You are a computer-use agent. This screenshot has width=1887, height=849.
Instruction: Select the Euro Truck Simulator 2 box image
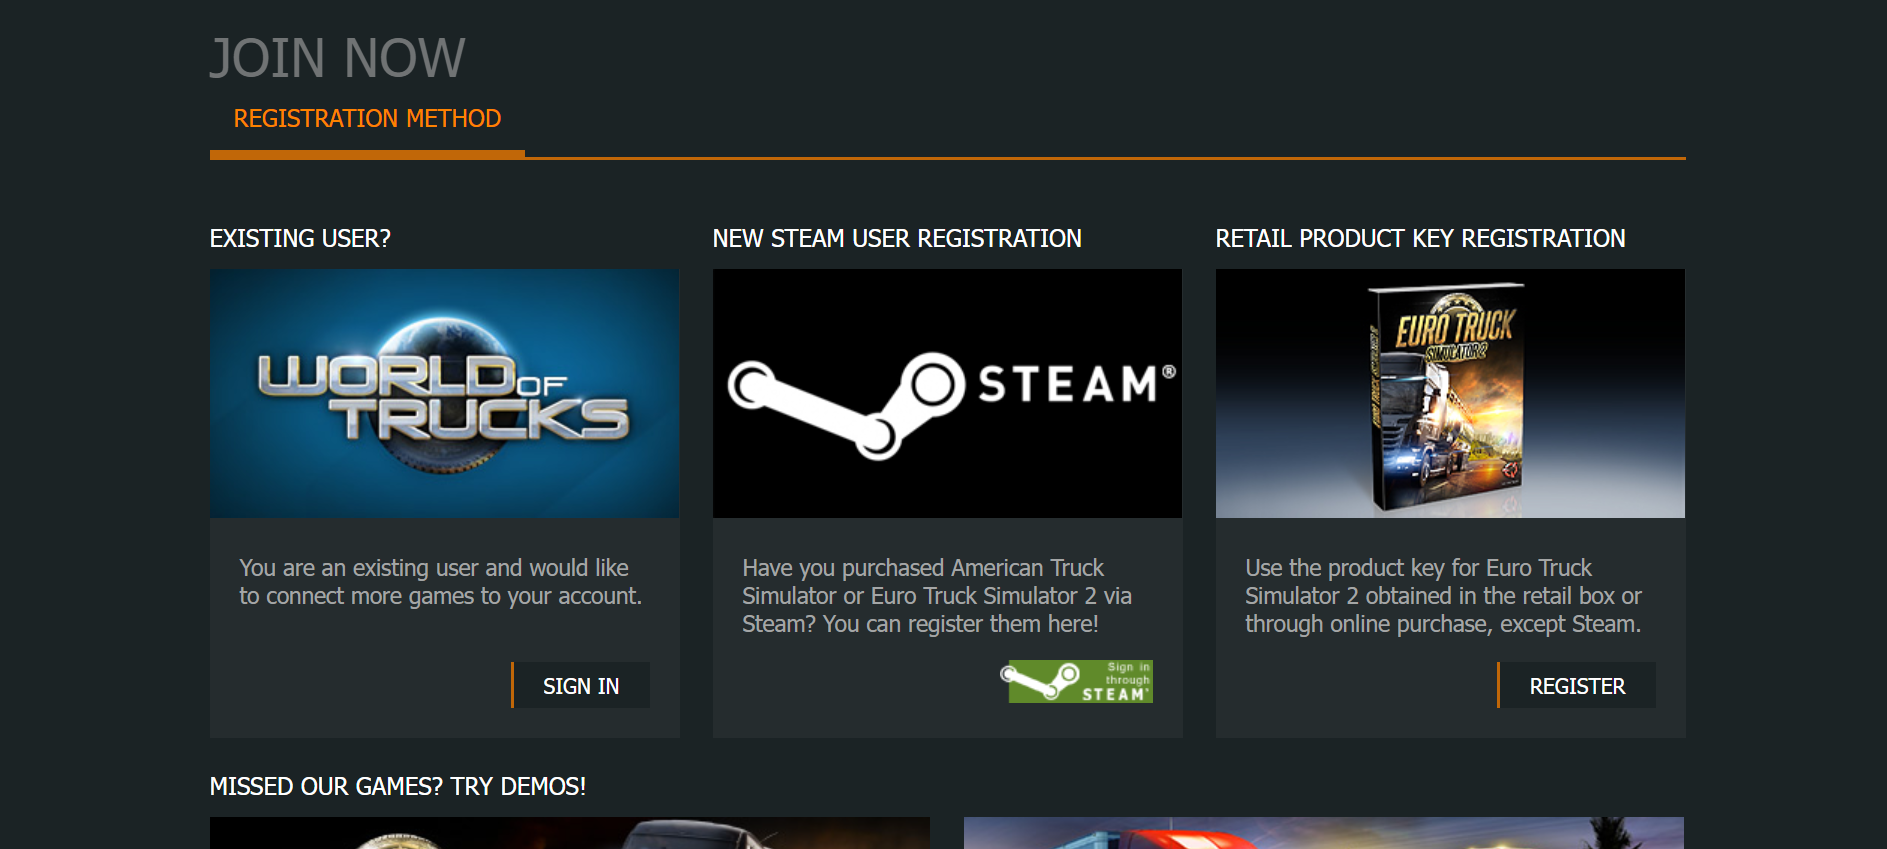click(1450, 393)
